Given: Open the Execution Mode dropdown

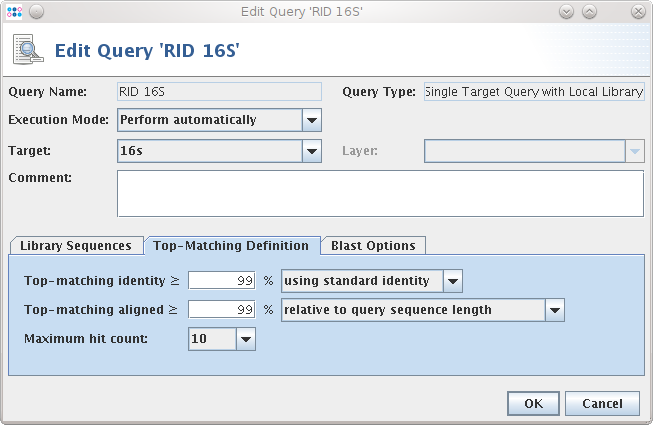Looking at the screenshot, I should click(312, 120).
